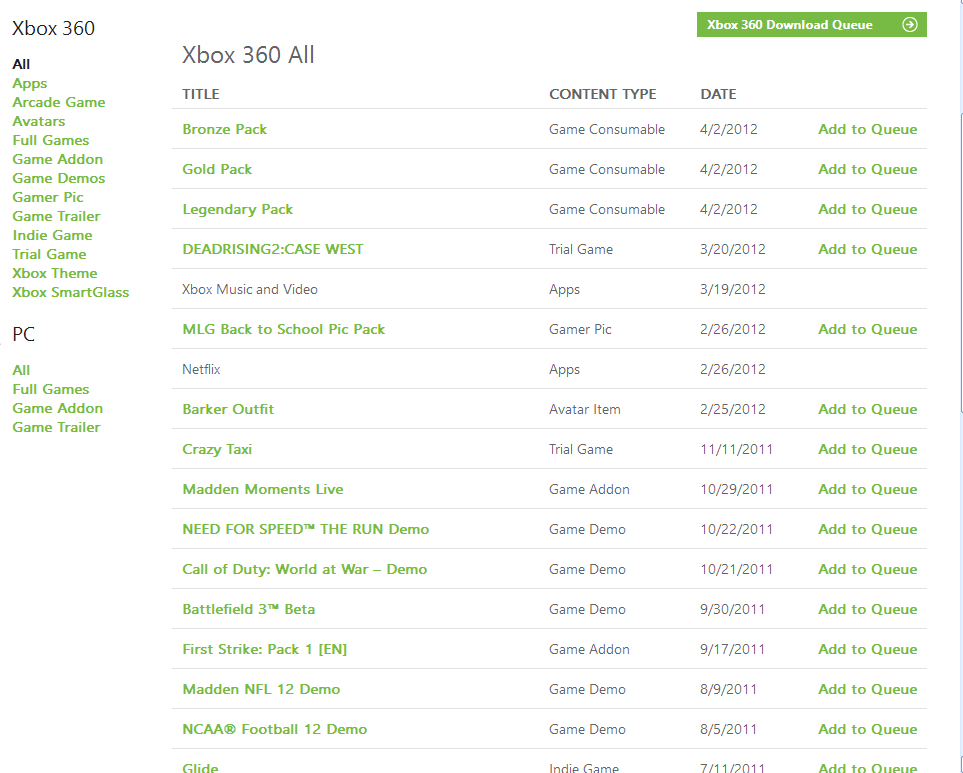963x773 pixels.
Task: Add Battlefield 3 Beta to queue
Action: [868, 609]
